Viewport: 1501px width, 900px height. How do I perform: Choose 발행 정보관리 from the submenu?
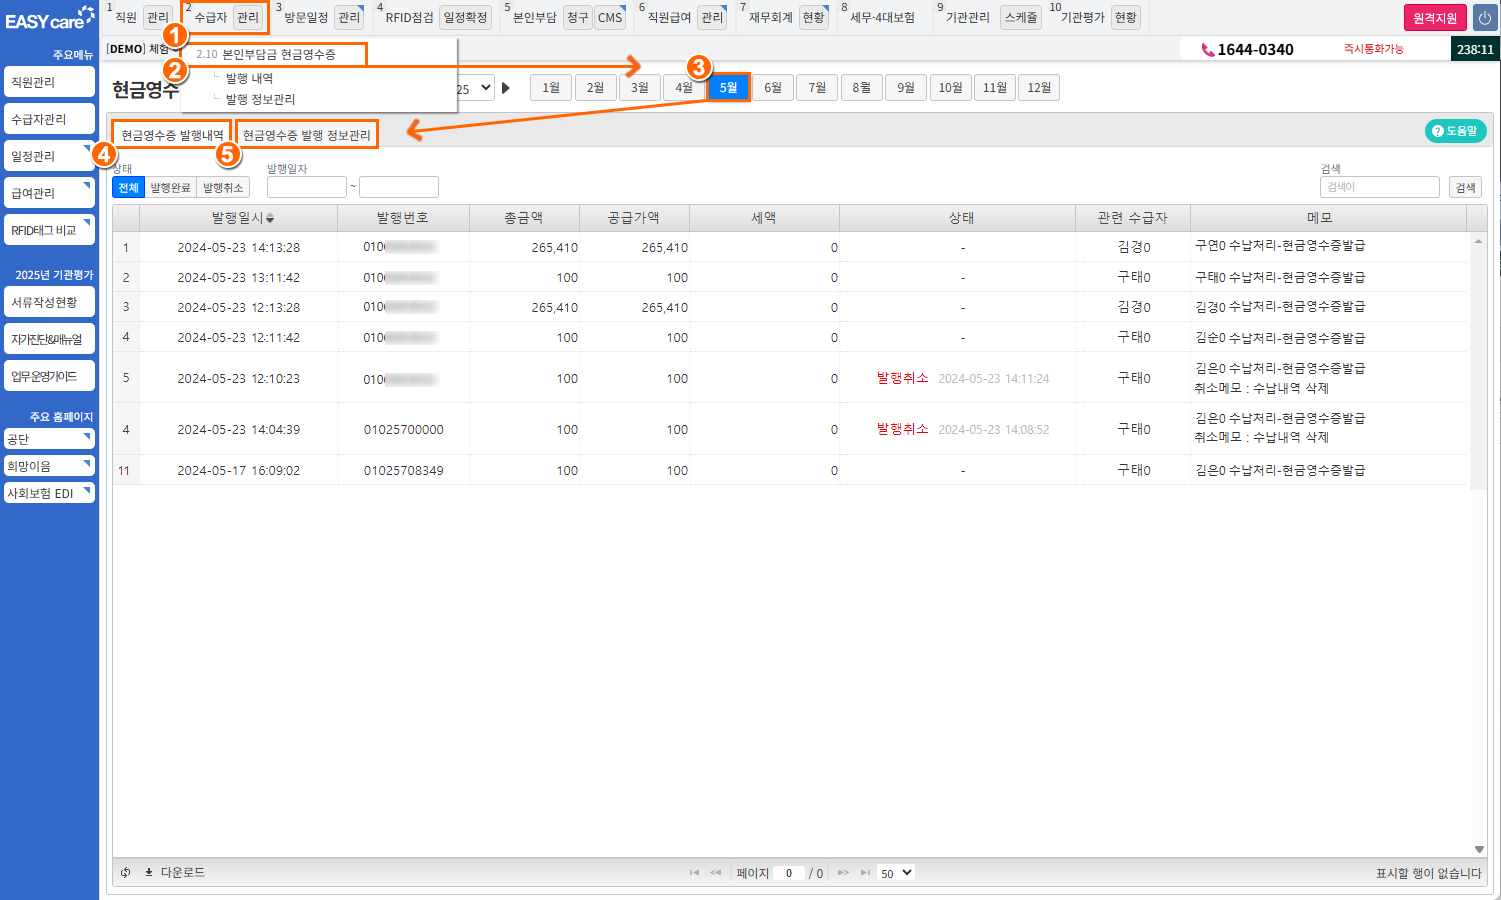(x=260, y=99)
